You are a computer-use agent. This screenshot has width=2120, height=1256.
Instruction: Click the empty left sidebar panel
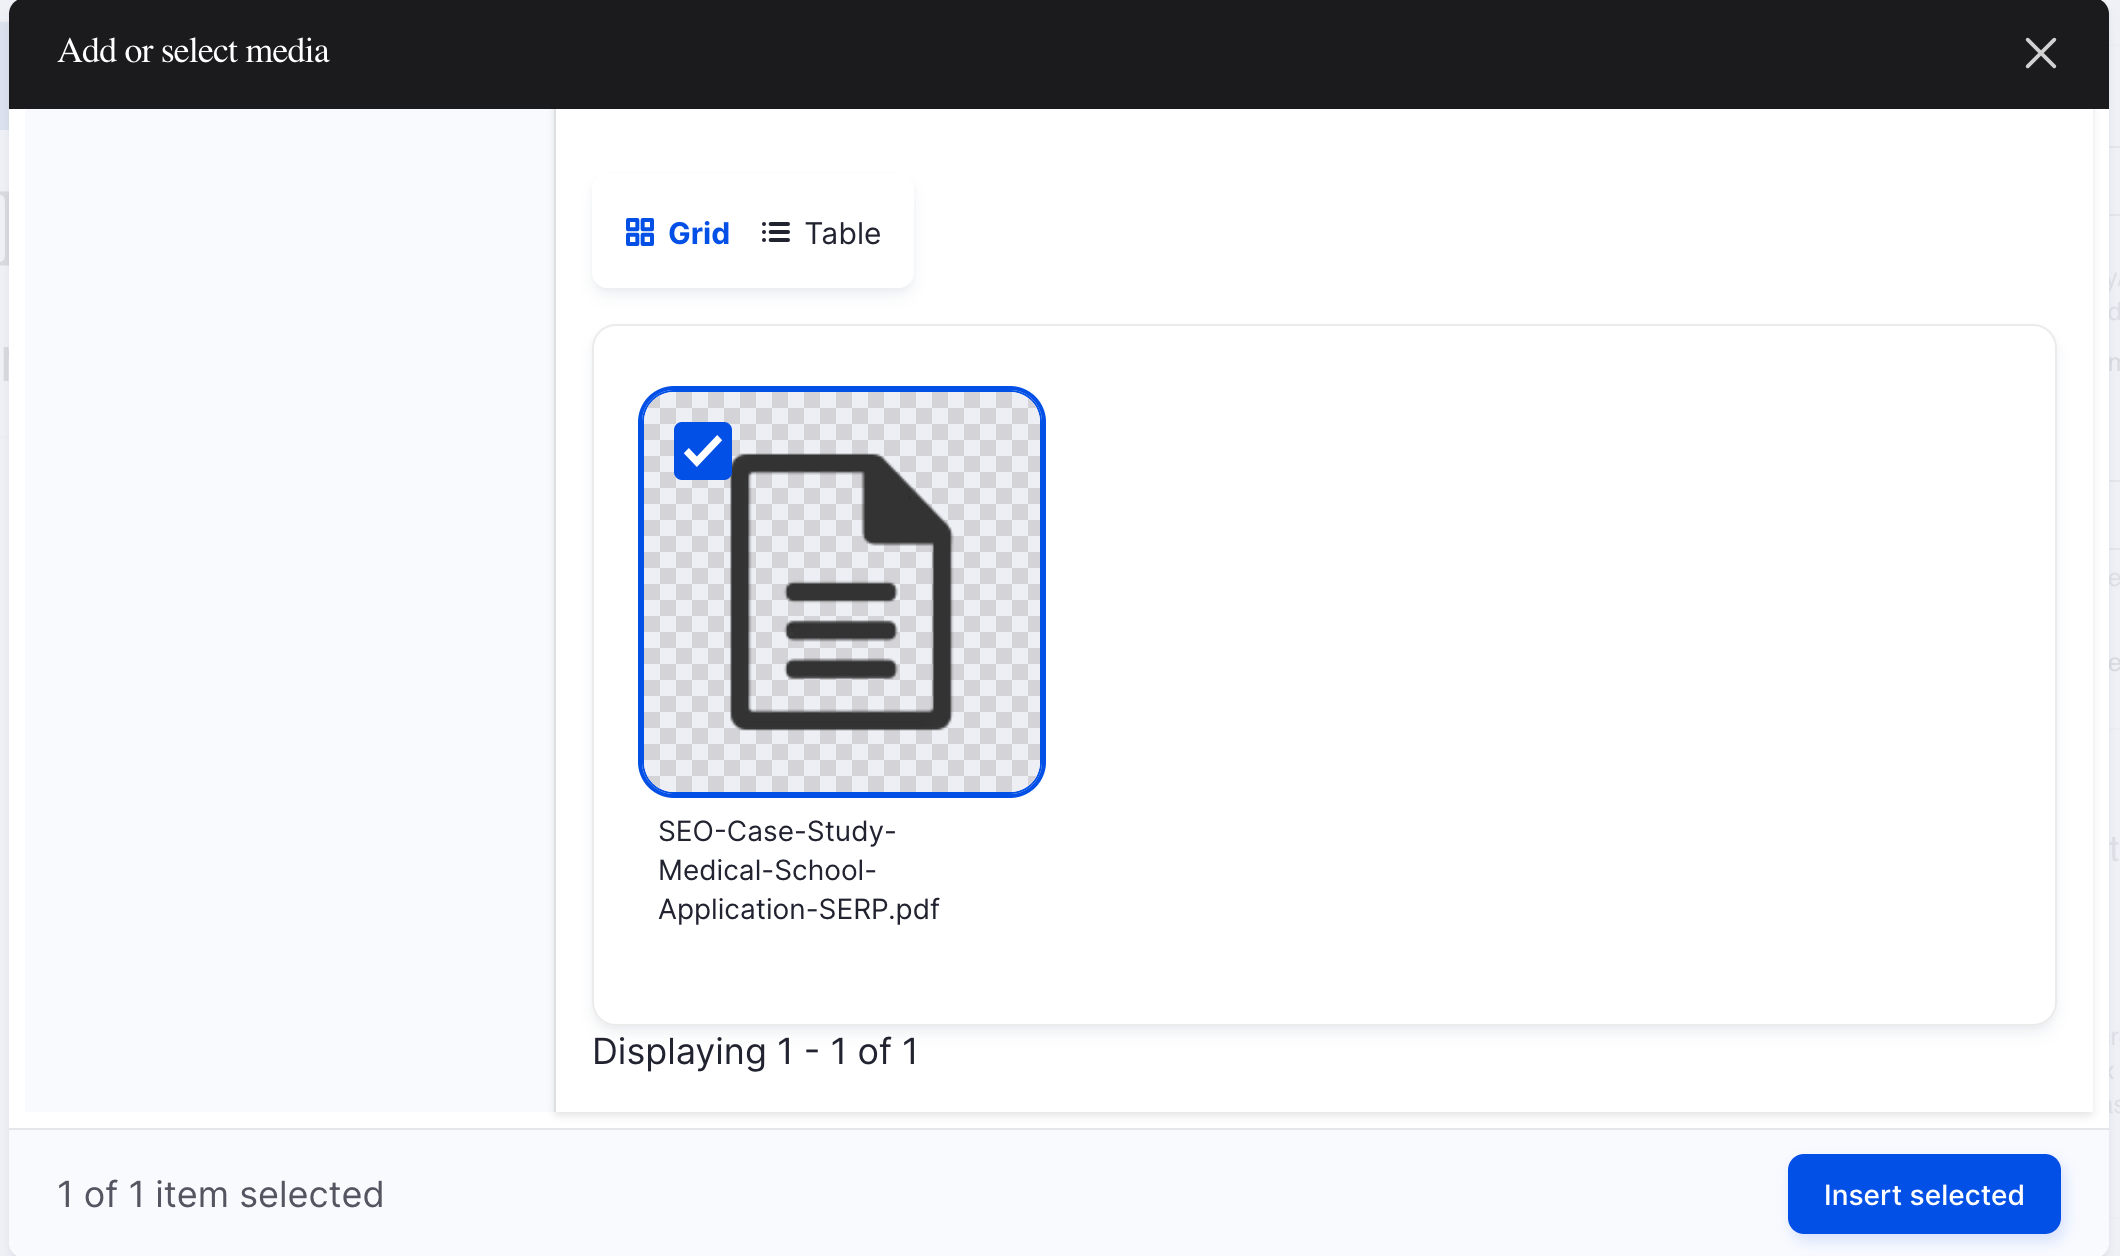point(290,610)
